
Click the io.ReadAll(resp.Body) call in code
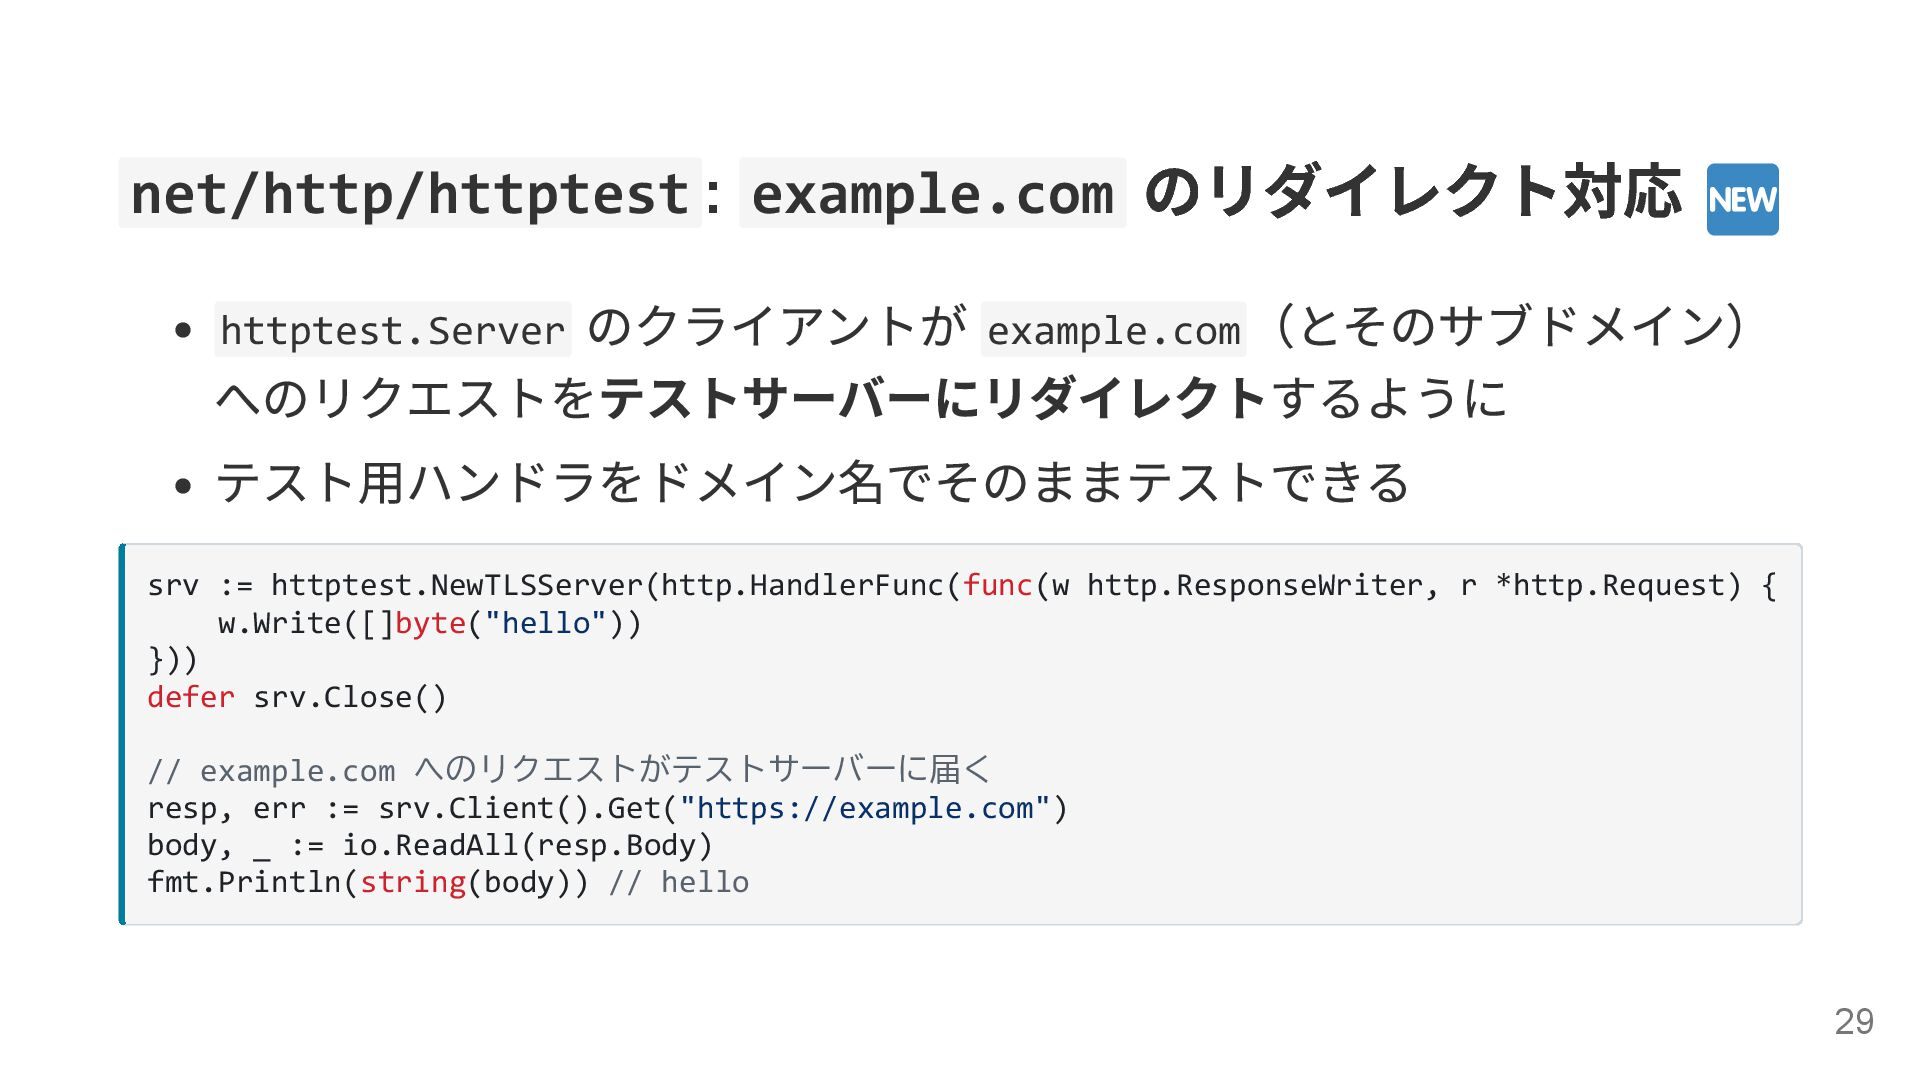point(527,845)
